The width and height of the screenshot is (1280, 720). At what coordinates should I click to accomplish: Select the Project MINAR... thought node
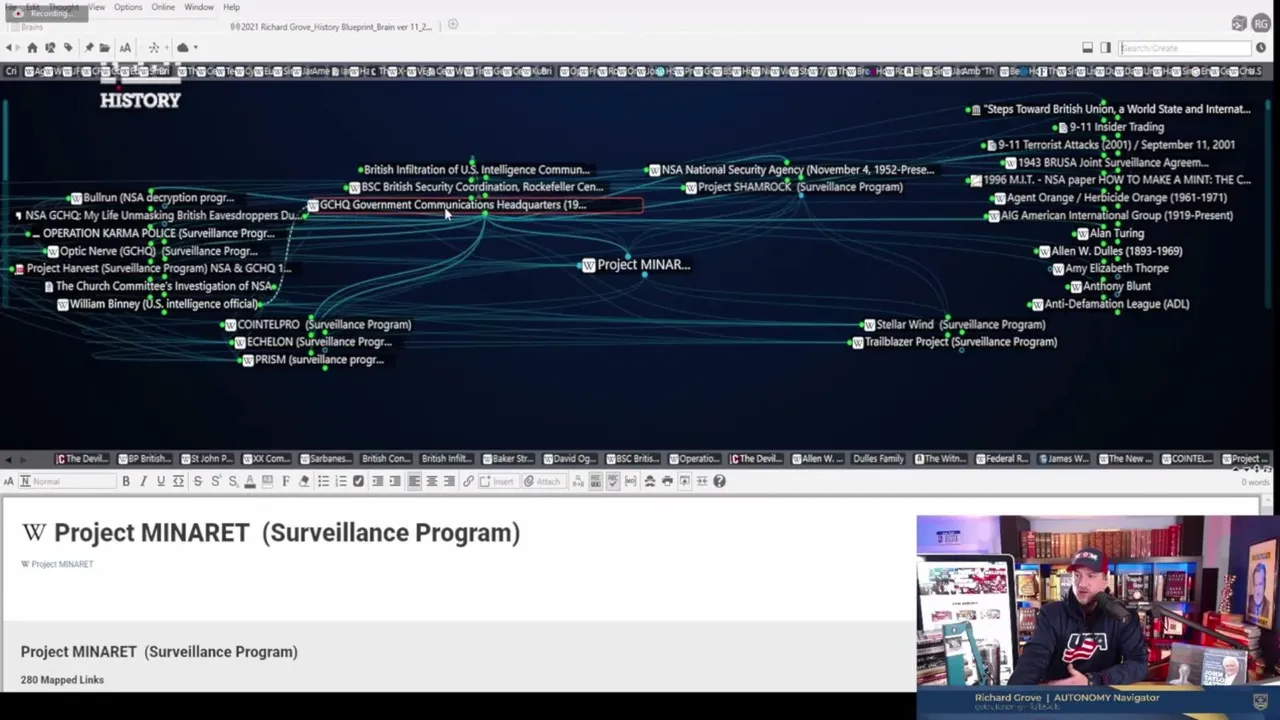click(x=636, y=265)
